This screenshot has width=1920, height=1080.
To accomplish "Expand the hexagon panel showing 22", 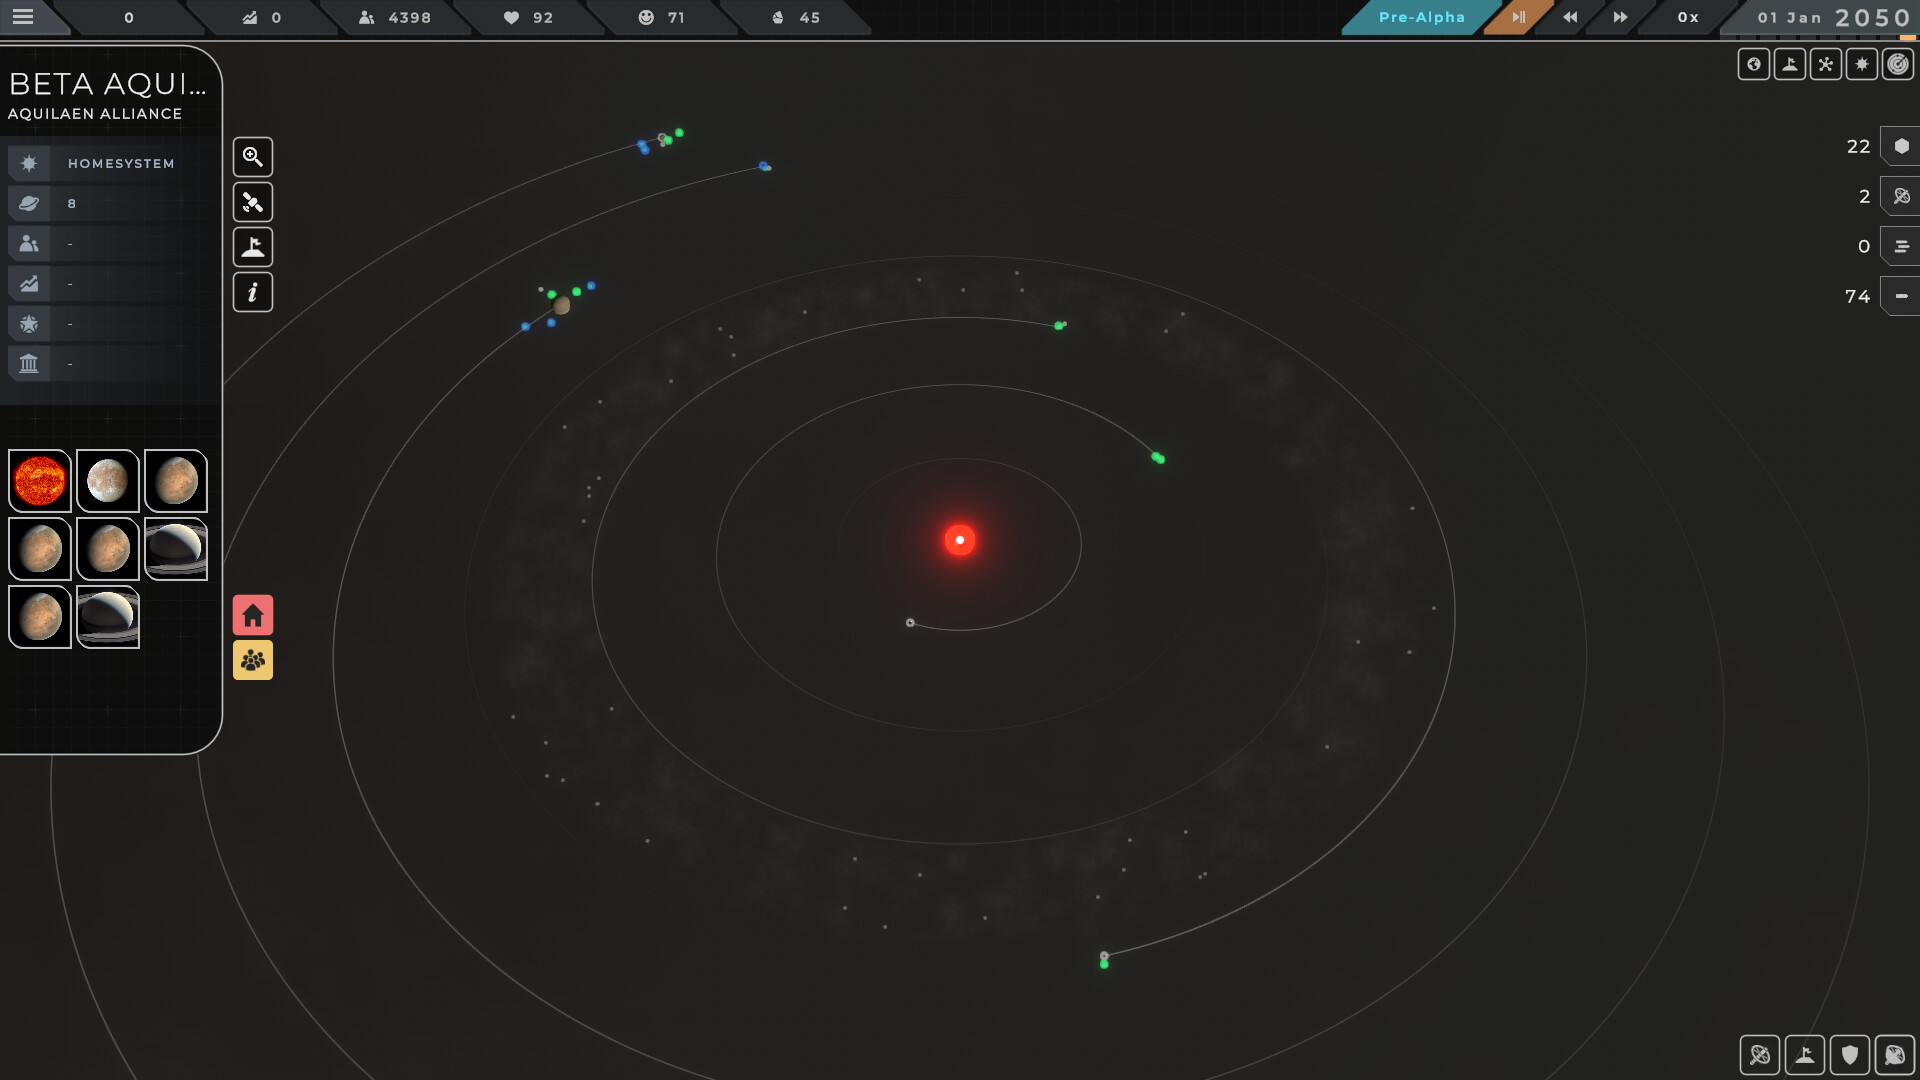I will point(1901,146).
